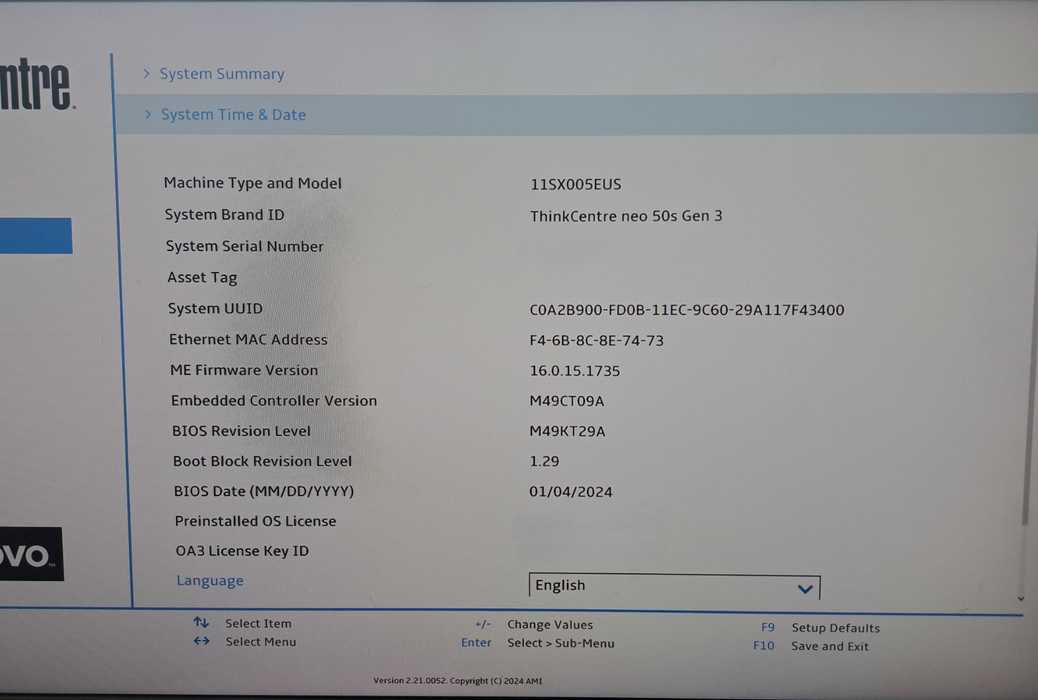The image size is (1038, 700).
Task: Click the ME Firmware version 16.0.15.1735
Action: point(575,371)
